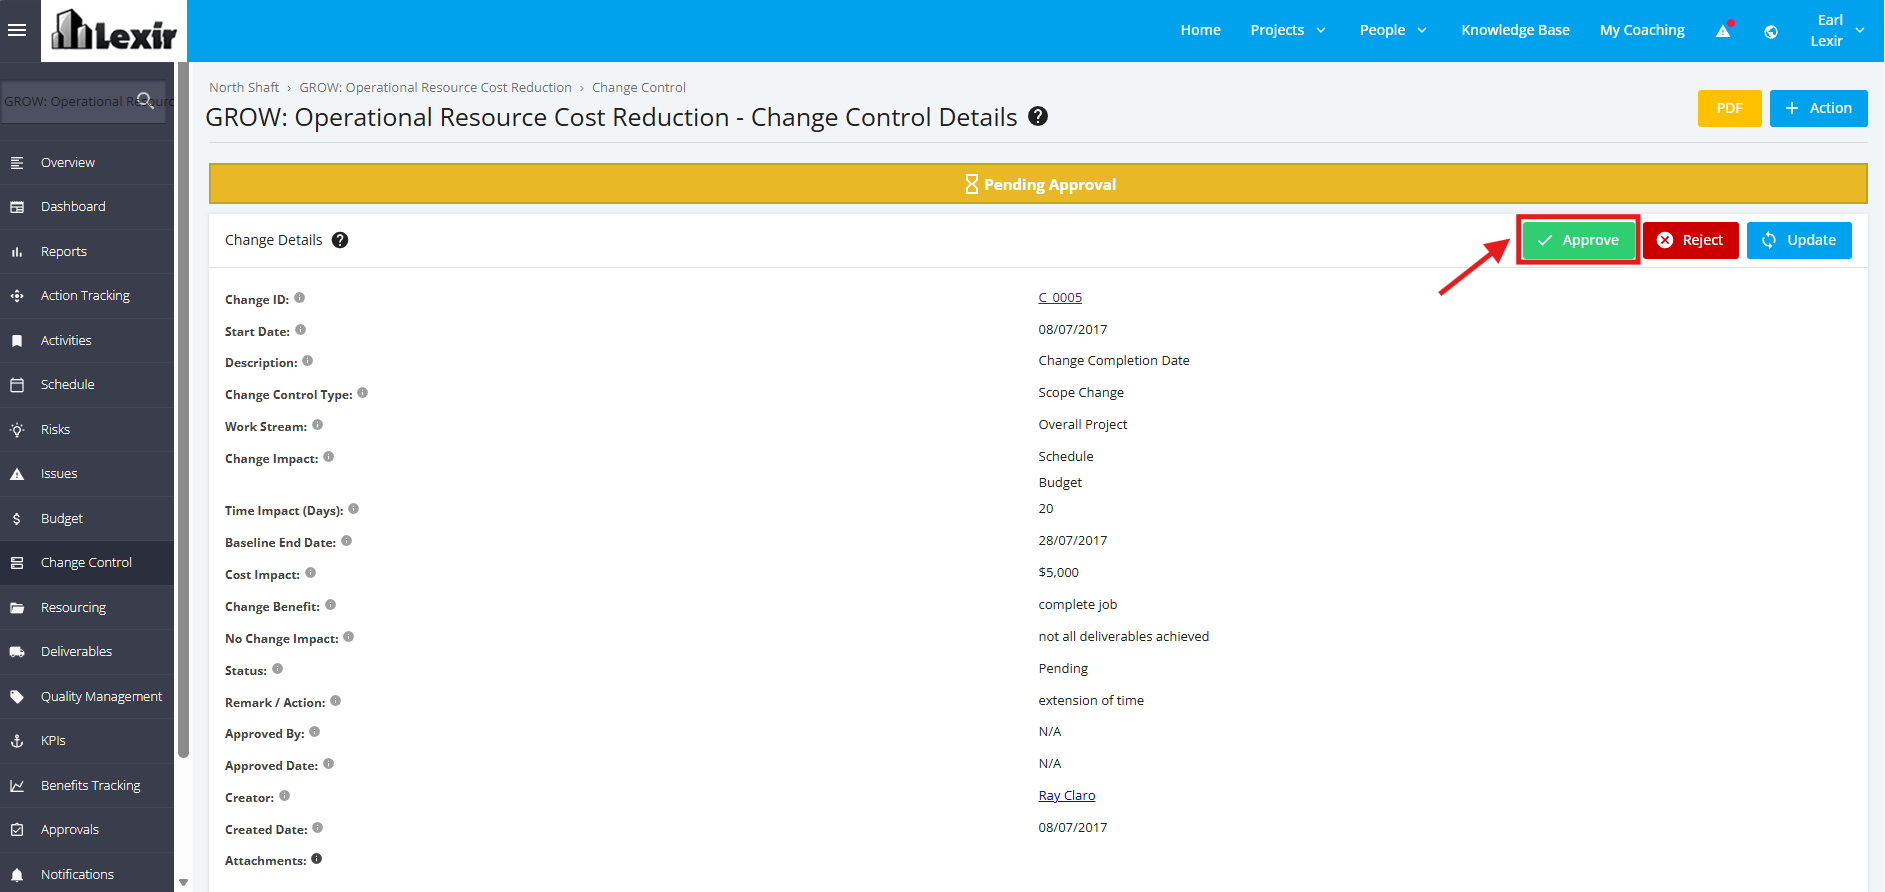
Task: Open Schedule in the sidebar
Action: 87,385
